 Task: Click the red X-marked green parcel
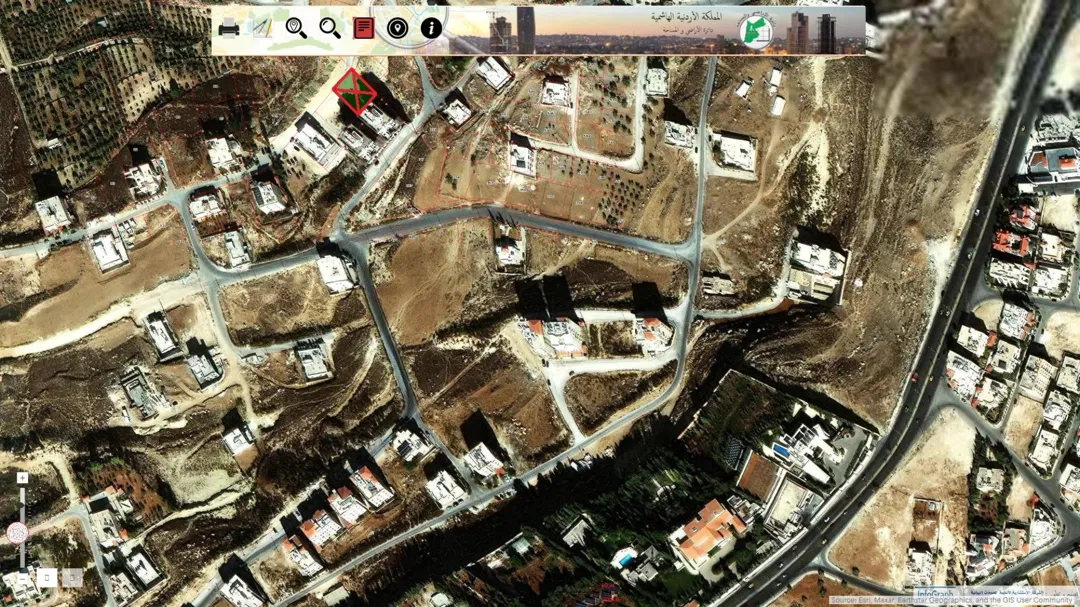pyautogui.click(x=354, y=91)
